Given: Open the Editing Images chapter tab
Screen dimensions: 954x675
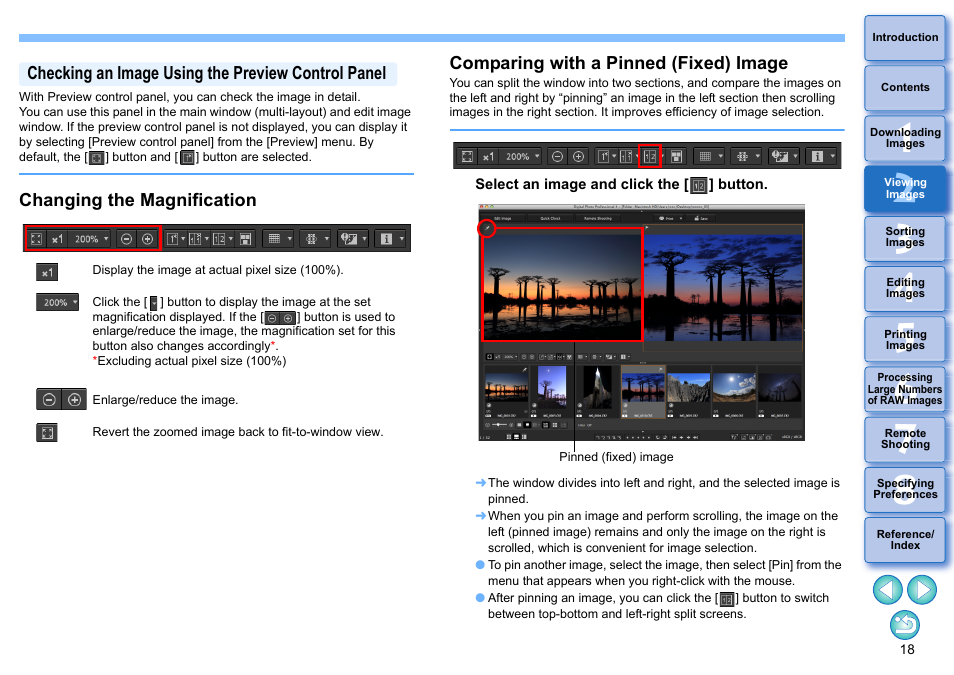Looking at the screenshot, I should click(905, 288).
